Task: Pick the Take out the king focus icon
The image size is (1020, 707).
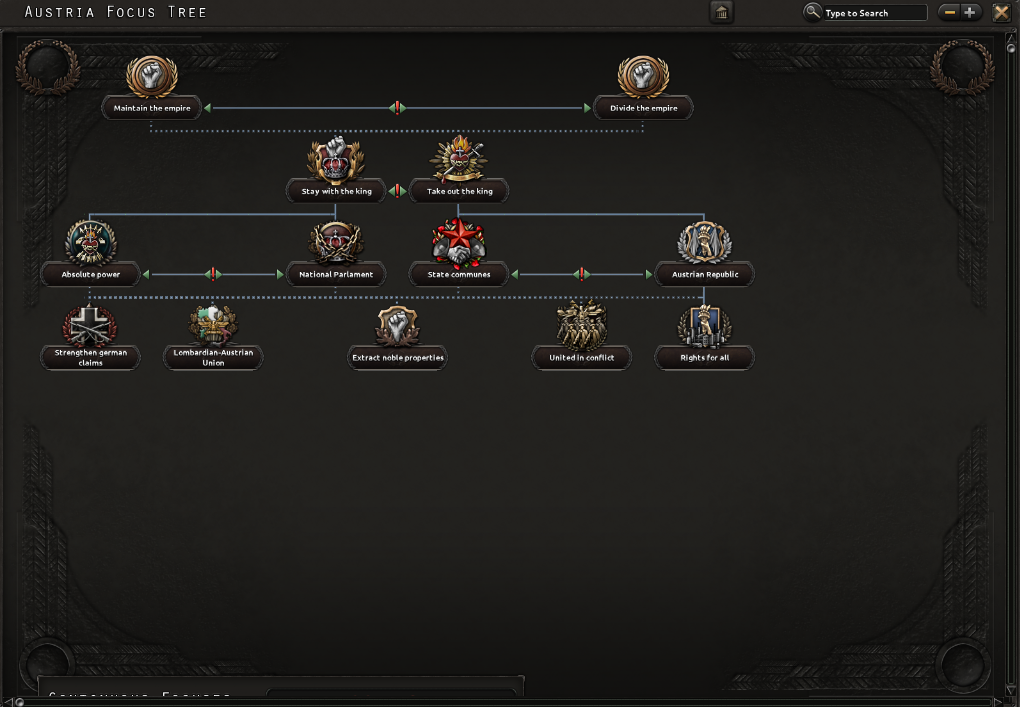Action: (459, 160)
